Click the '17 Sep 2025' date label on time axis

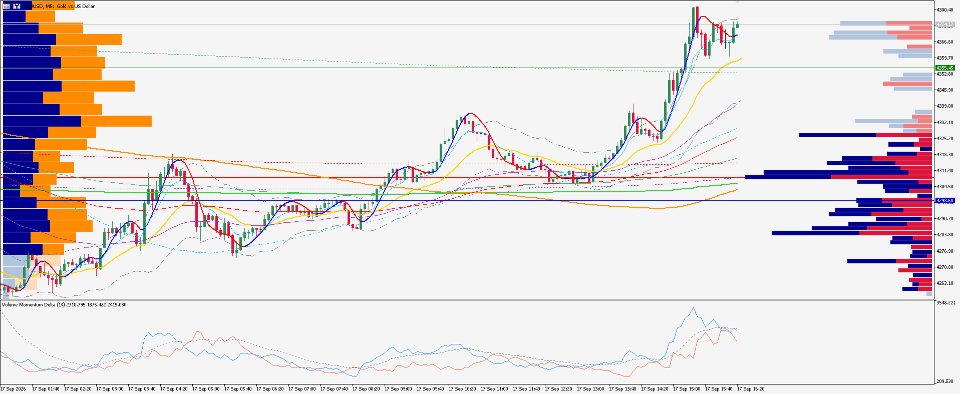tap(12, 388)
